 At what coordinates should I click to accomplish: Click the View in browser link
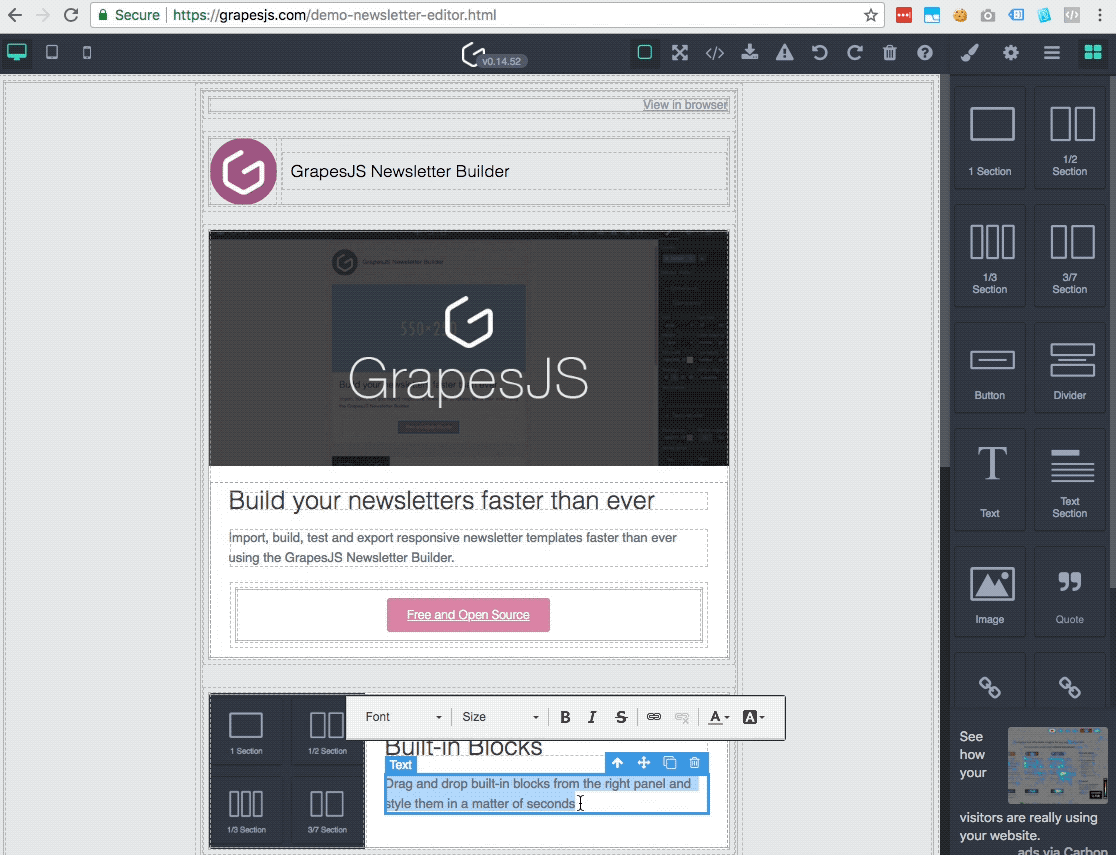(685, 104)
